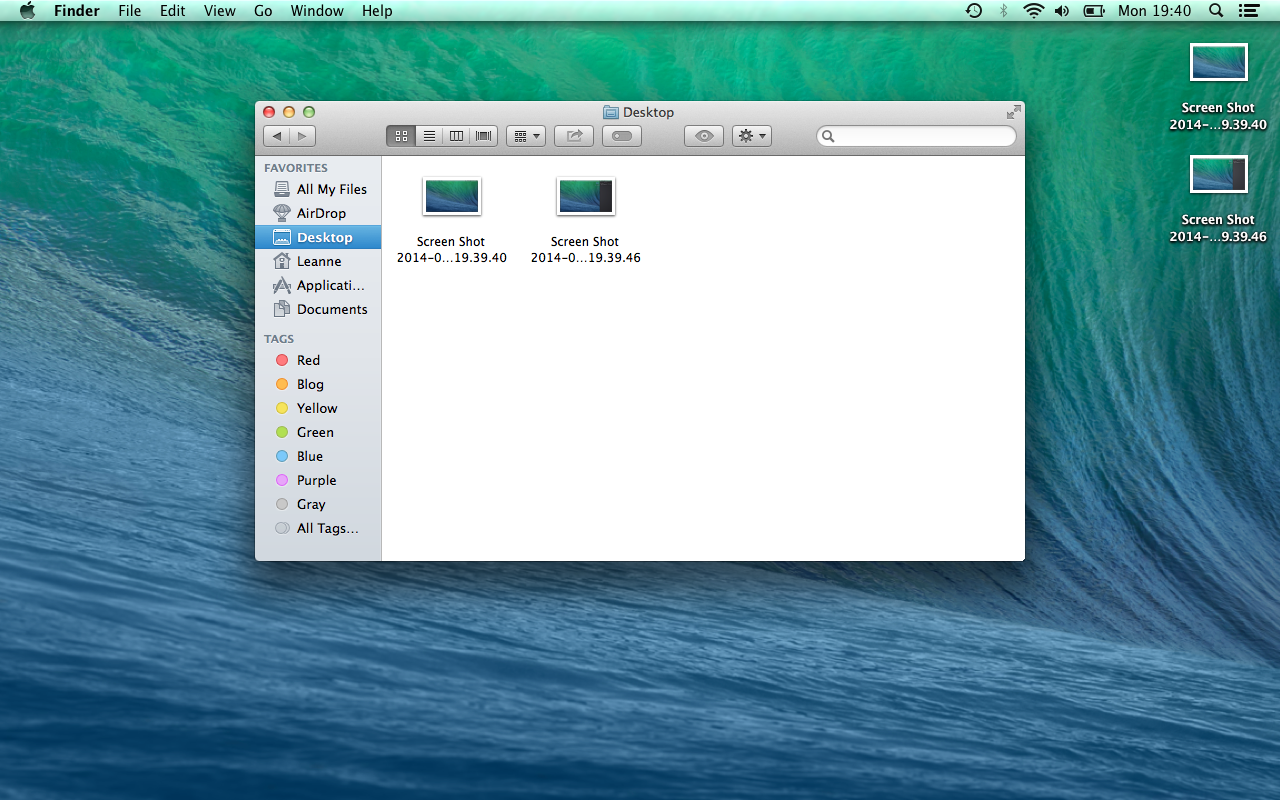Open the Leanne home folder
Screen dimensions: 1280x800
(x=318, y=261)
